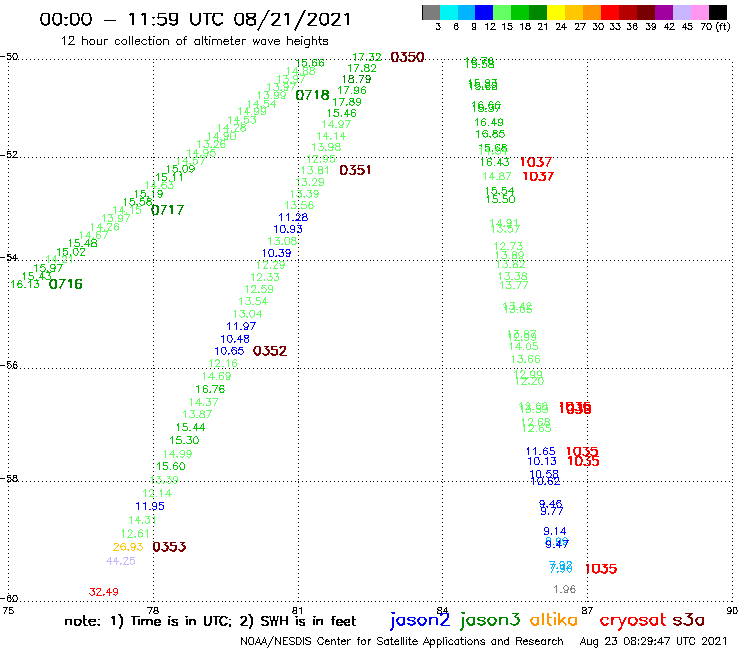Click the note about UTC time and SWH

210,621
